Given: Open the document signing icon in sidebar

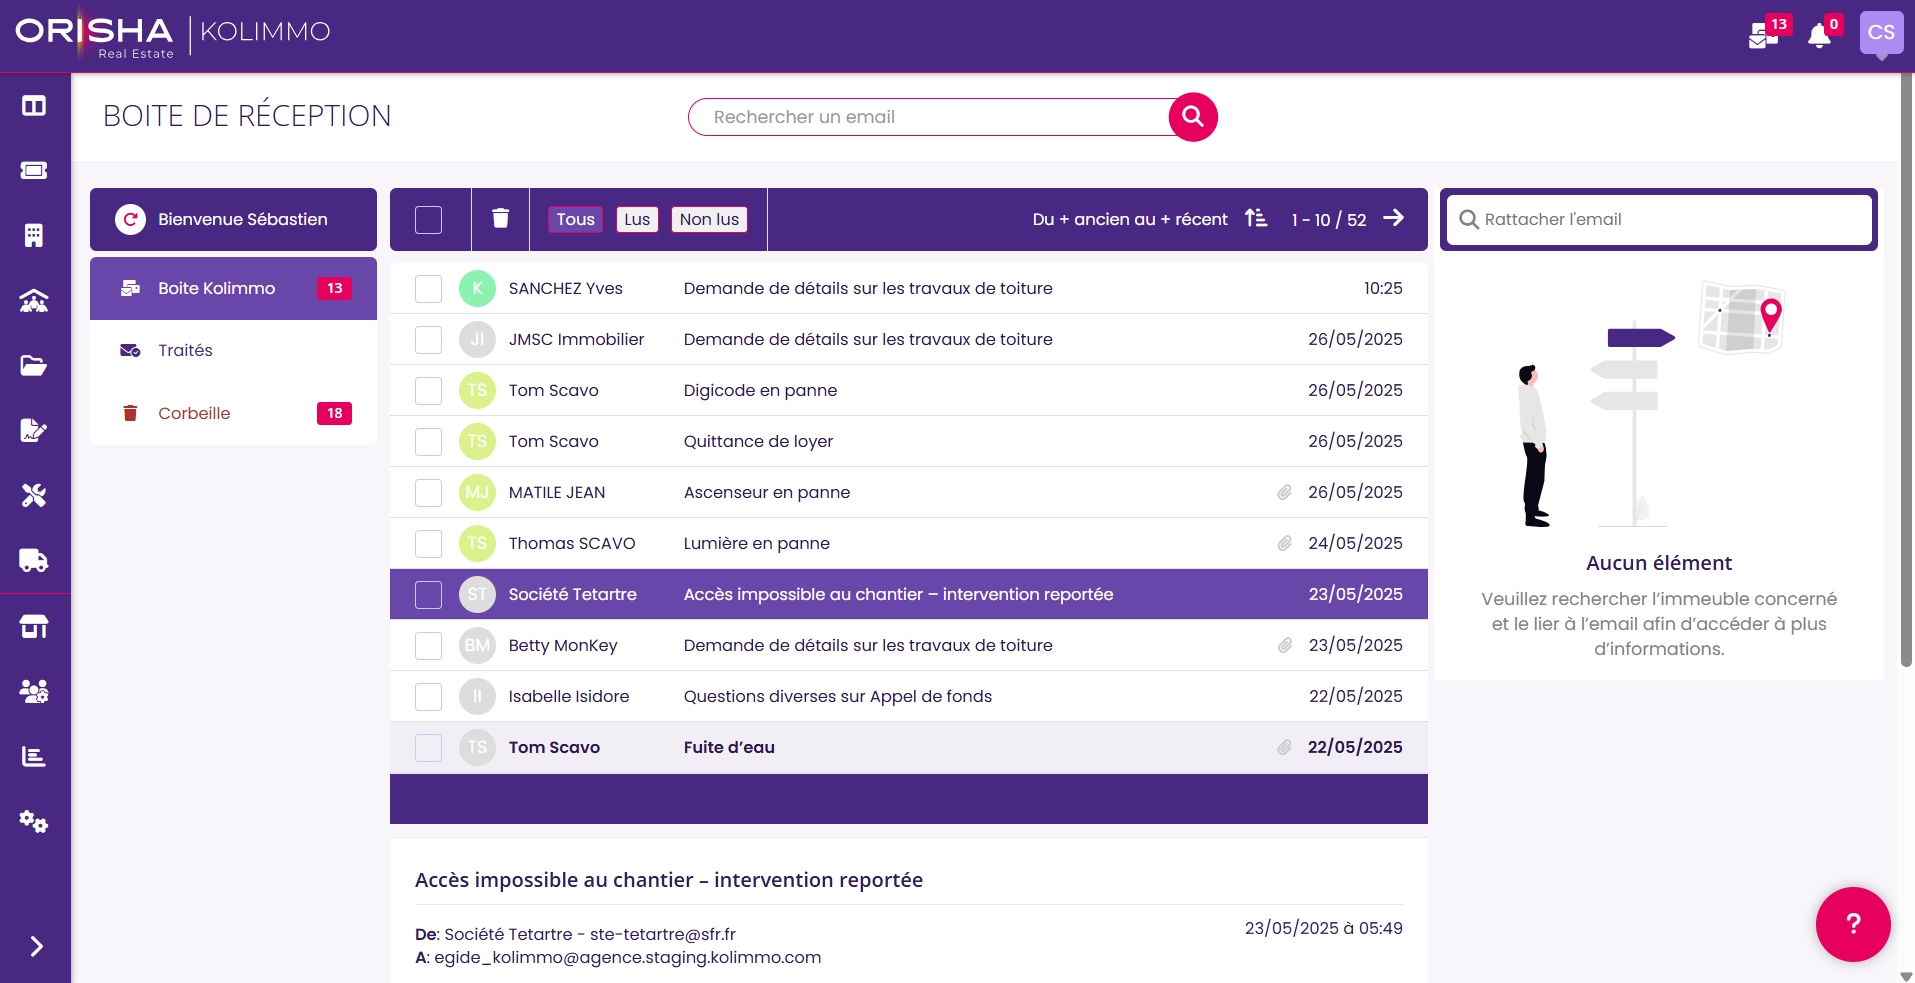Looking at the screenshot, I should click(34, 430).
